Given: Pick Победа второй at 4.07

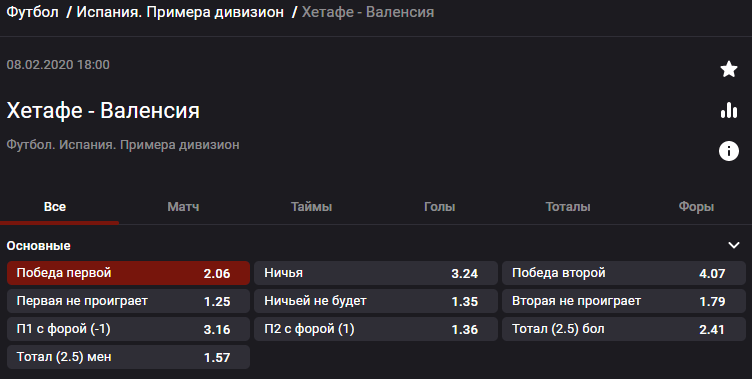Looking at the screenshot, I should point(624,273).
